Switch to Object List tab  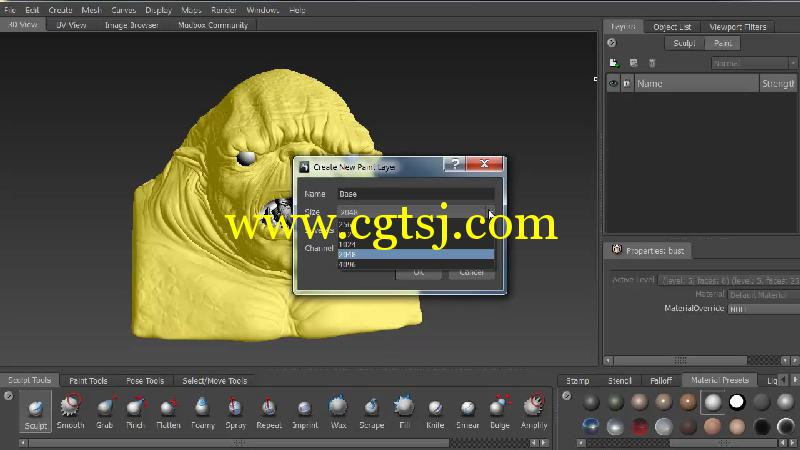672,27
